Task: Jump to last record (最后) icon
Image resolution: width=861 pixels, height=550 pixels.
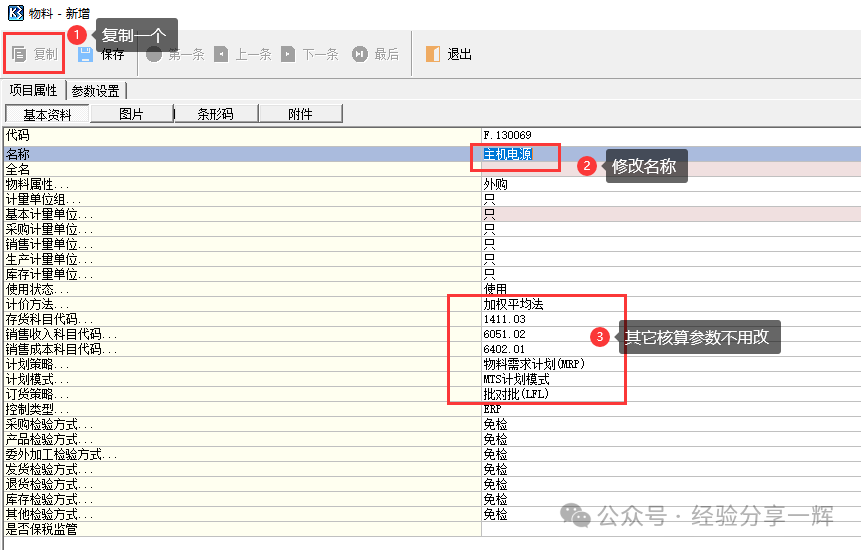Action: point(360,54)
